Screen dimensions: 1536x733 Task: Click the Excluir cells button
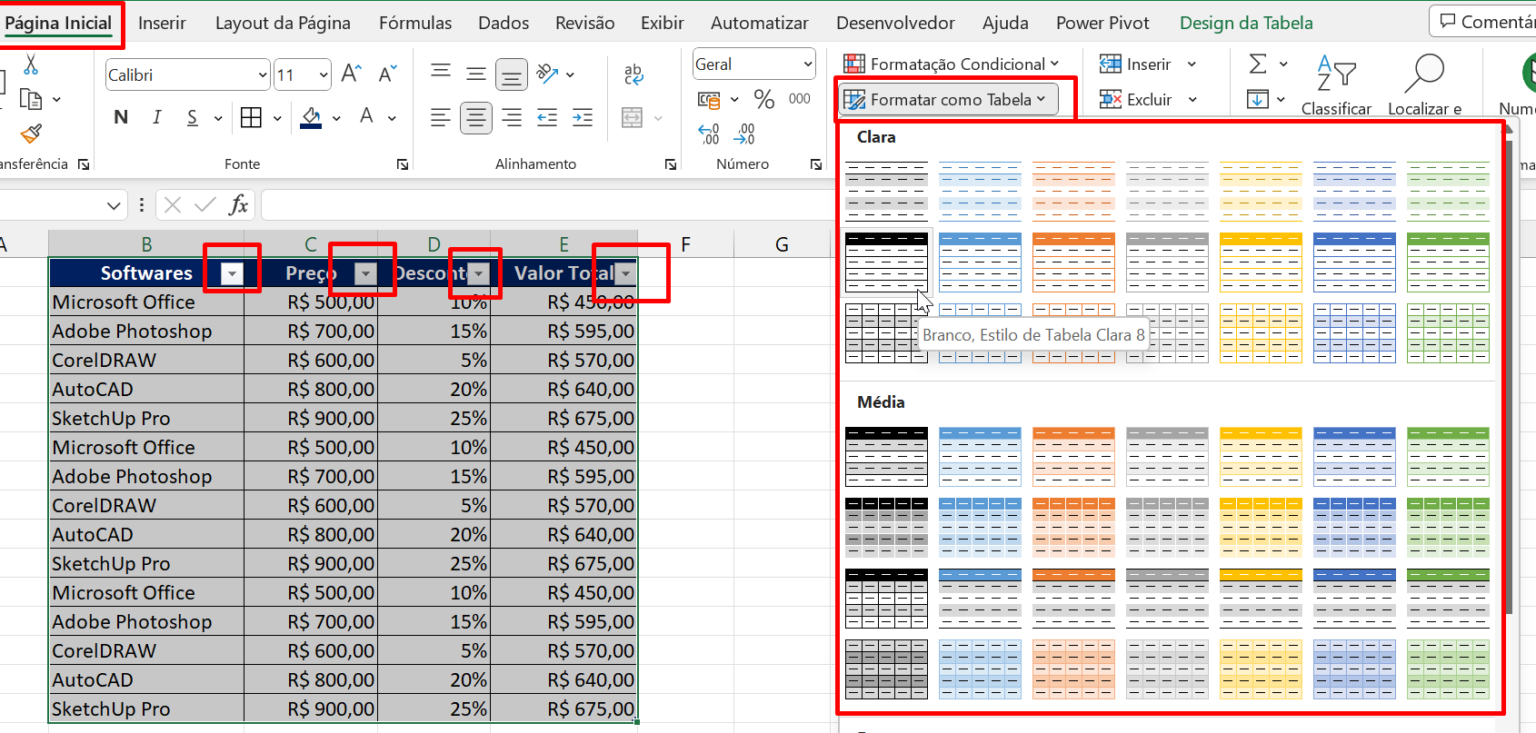click(x=1148, y=99)
